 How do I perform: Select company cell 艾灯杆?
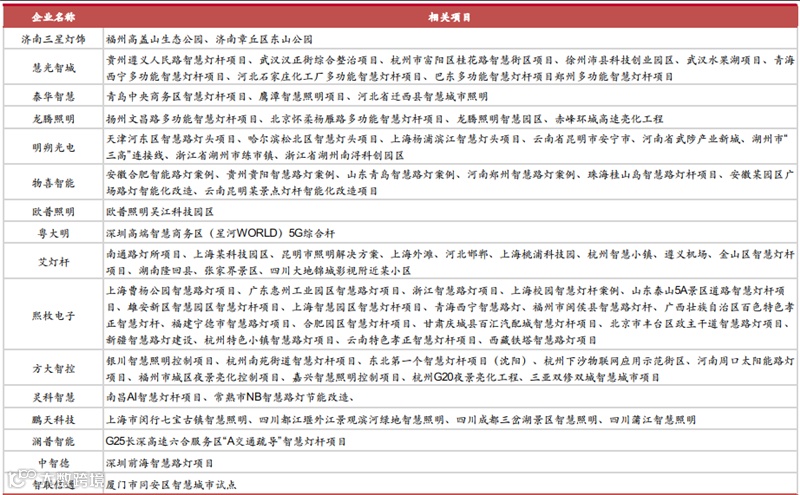tap(53, 262)
